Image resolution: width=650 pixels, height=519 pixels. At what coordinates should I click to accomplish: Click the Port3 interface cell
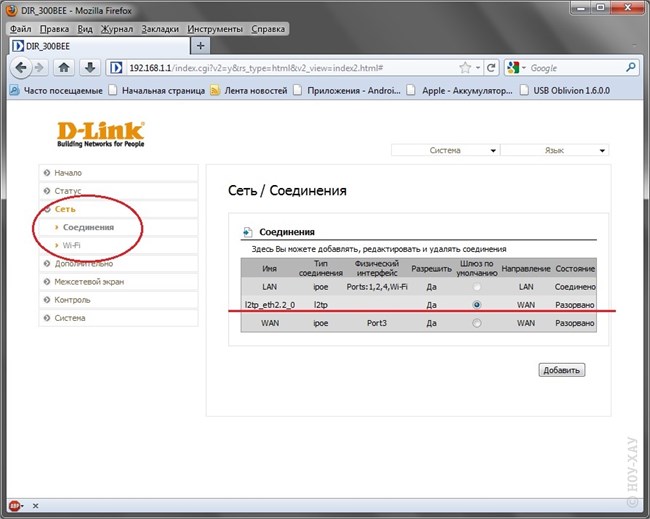pos(377,323)
